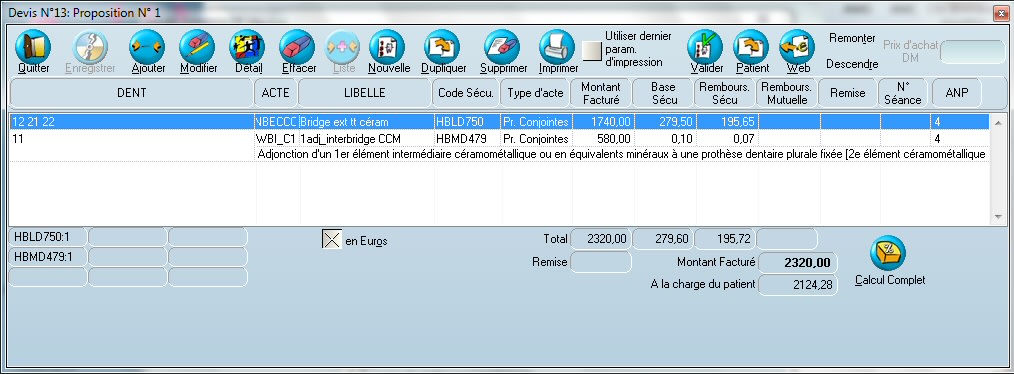Image resolution: width=1014 pixels, height=374 pixels.
Task: Click the A la charge du patient 2124,28 field
Action: coord(798,285)
